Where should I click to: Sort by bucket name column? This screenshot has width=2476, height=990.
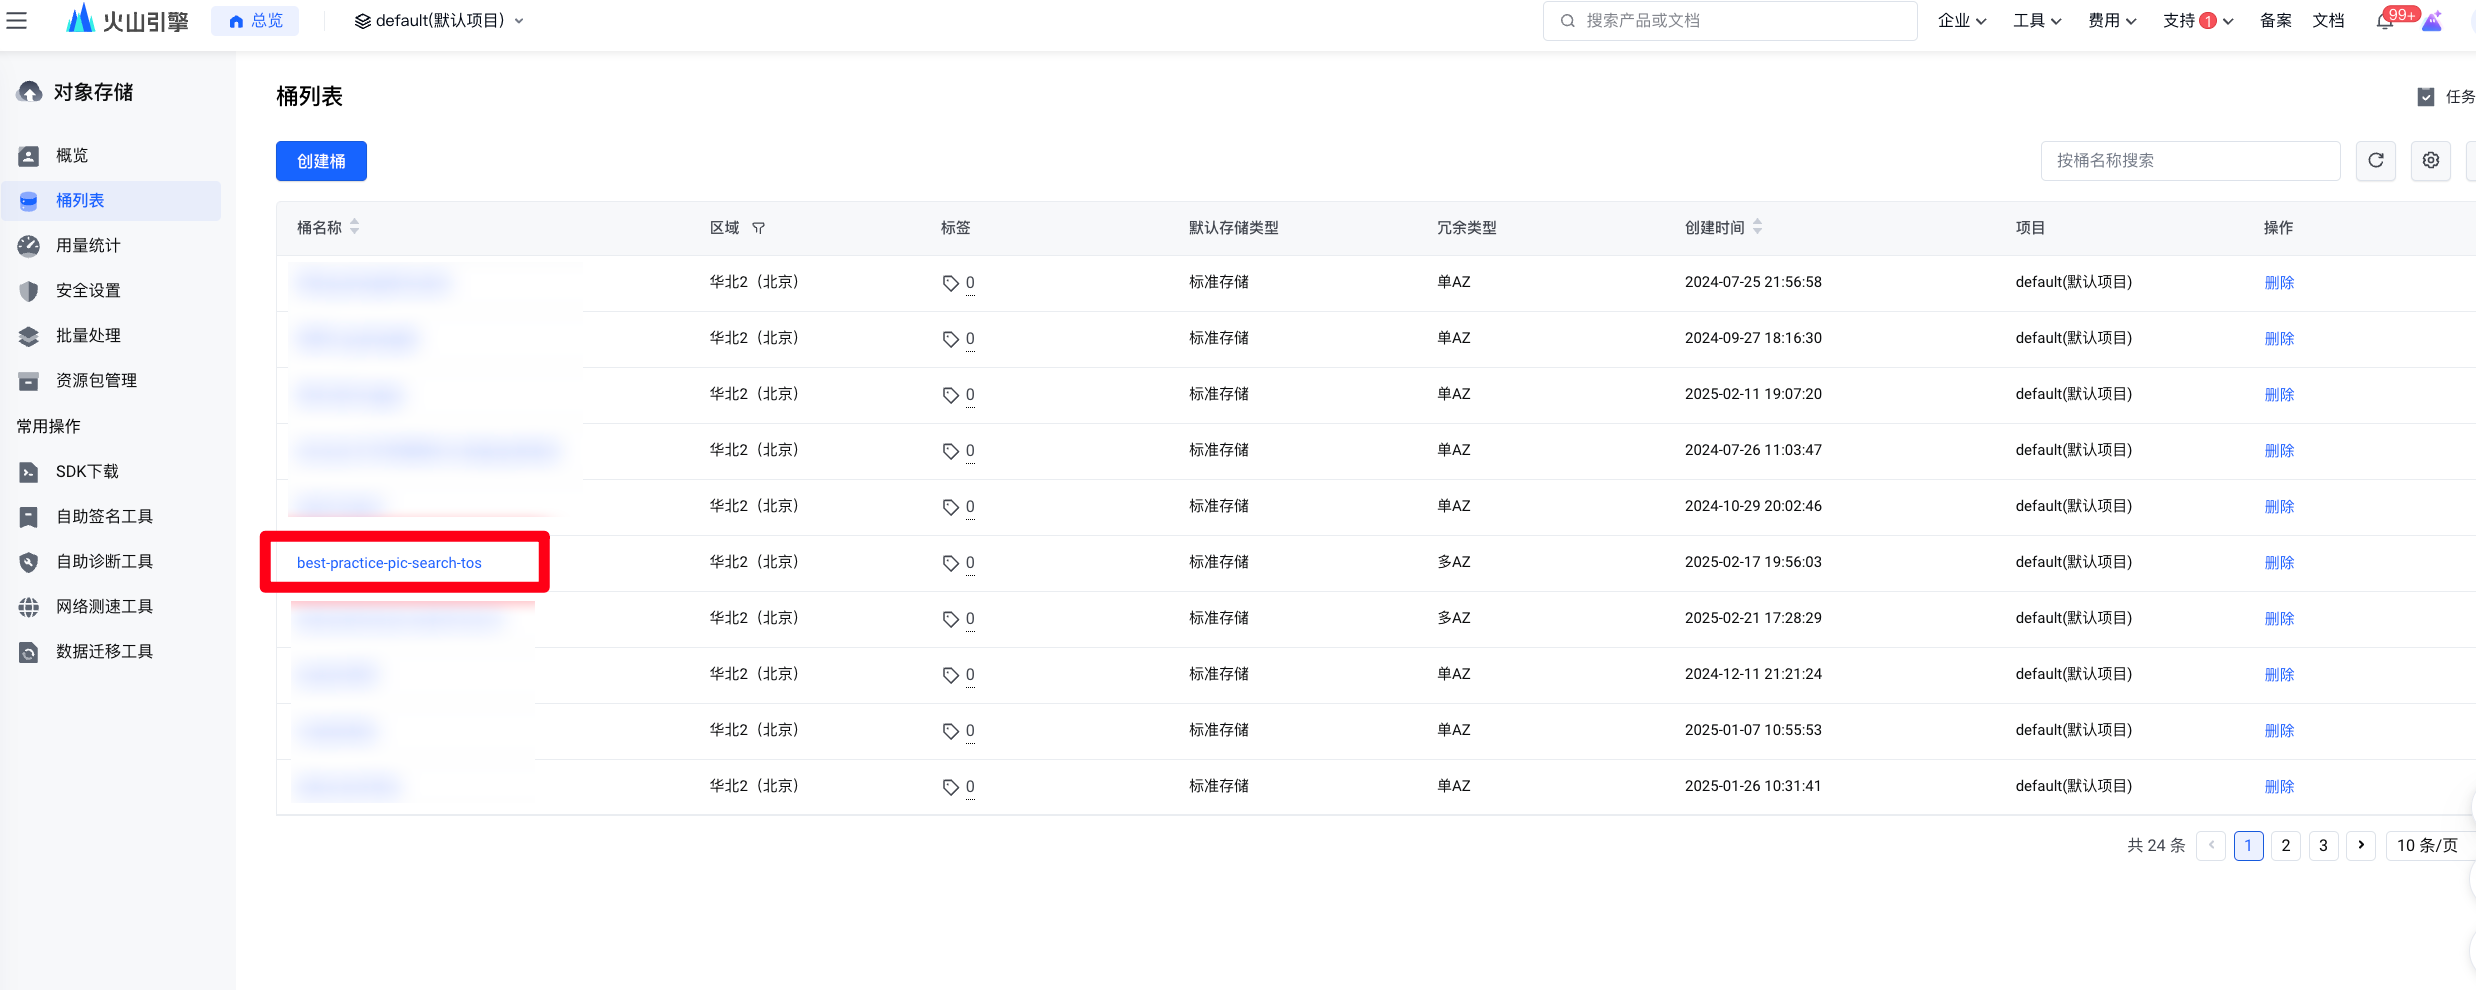click(354, 227)
